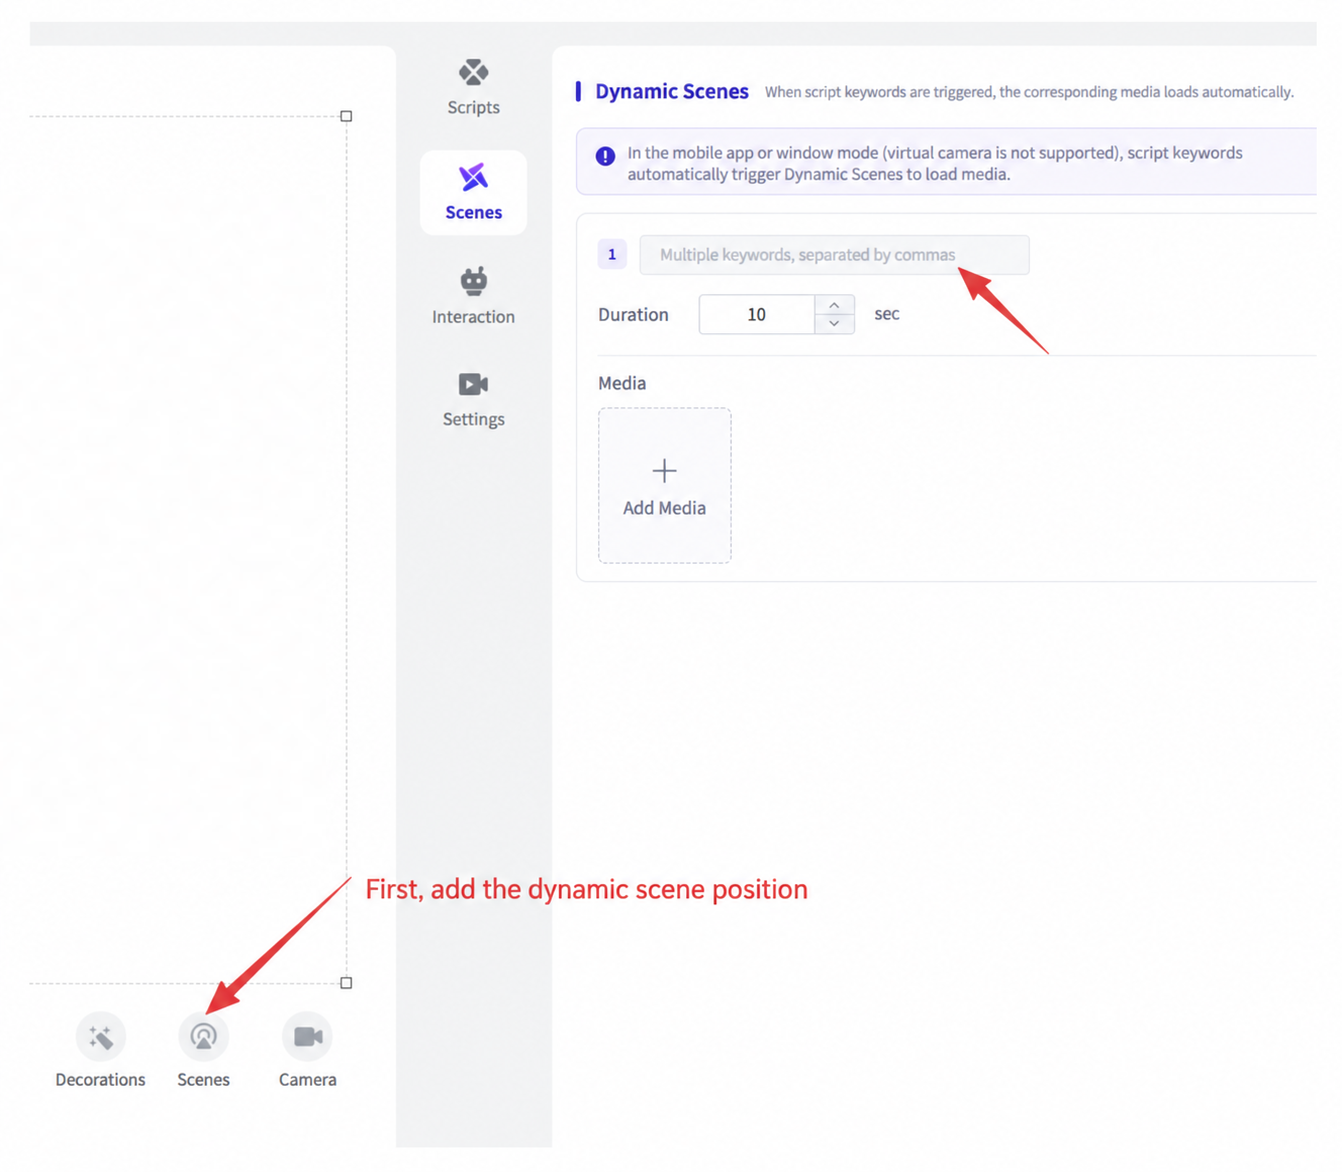Focus the multiple keywords input field

pyautogui.click(x=834, y=255)
